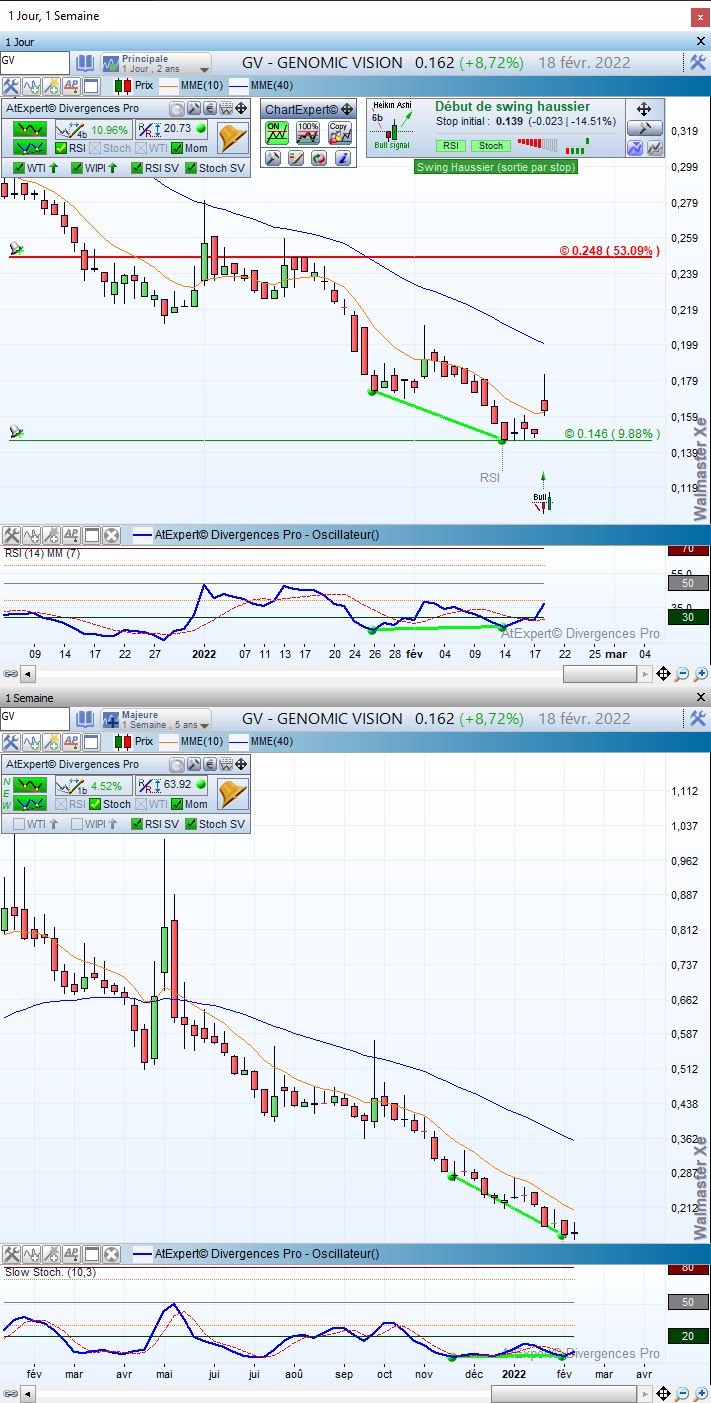The width and height of the screenshot is (711, 1403).
Task: Open the book icon beside GV field in 1 Semaine chart
Action: [x=84, y=718]
